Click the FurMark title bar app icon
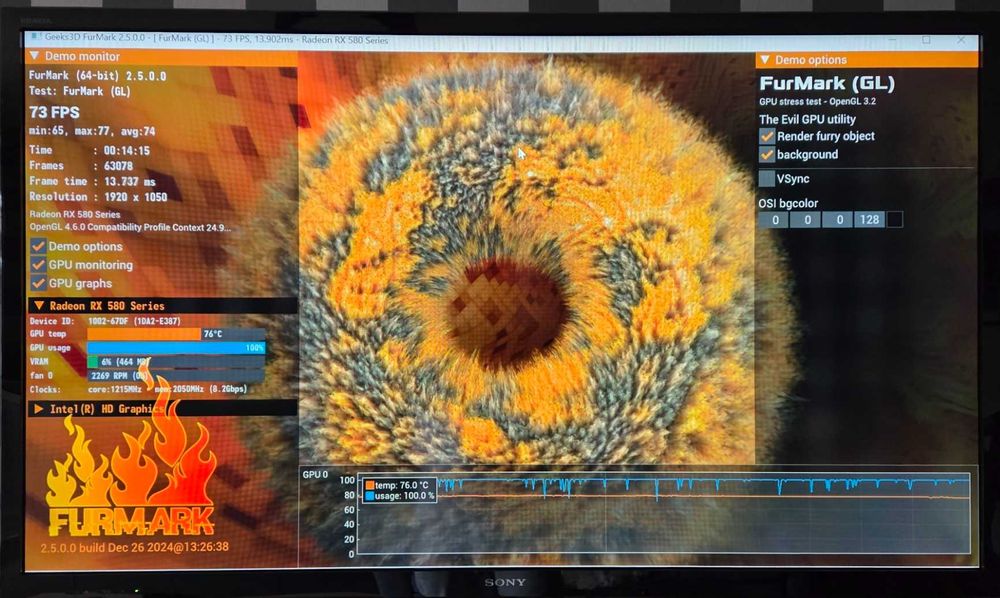The height and width of the screenshot is (598, 1000). [36, 38]
